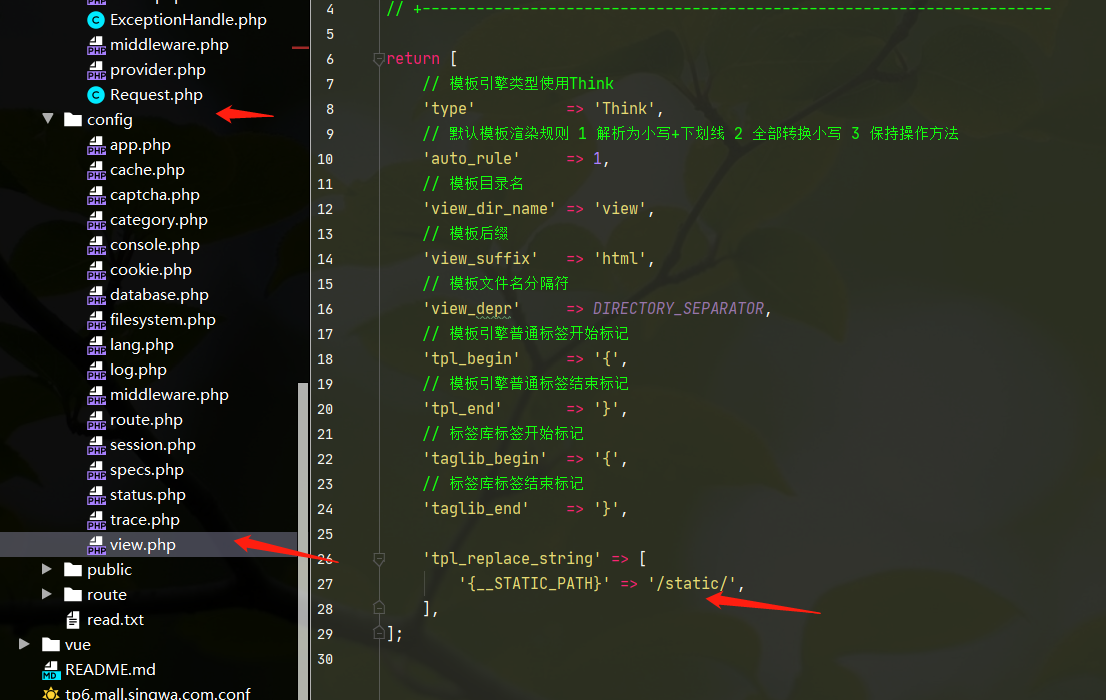Click the cookie.php file icon
This screenshot has height=700, width=1106.
[96, 270]
